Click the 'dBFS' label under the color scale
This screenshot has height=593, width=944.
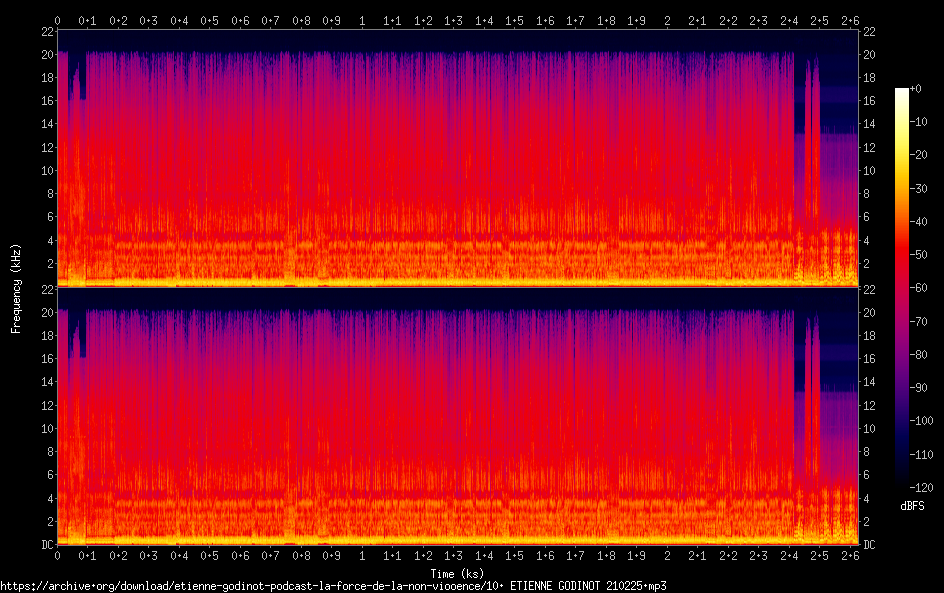912,506
